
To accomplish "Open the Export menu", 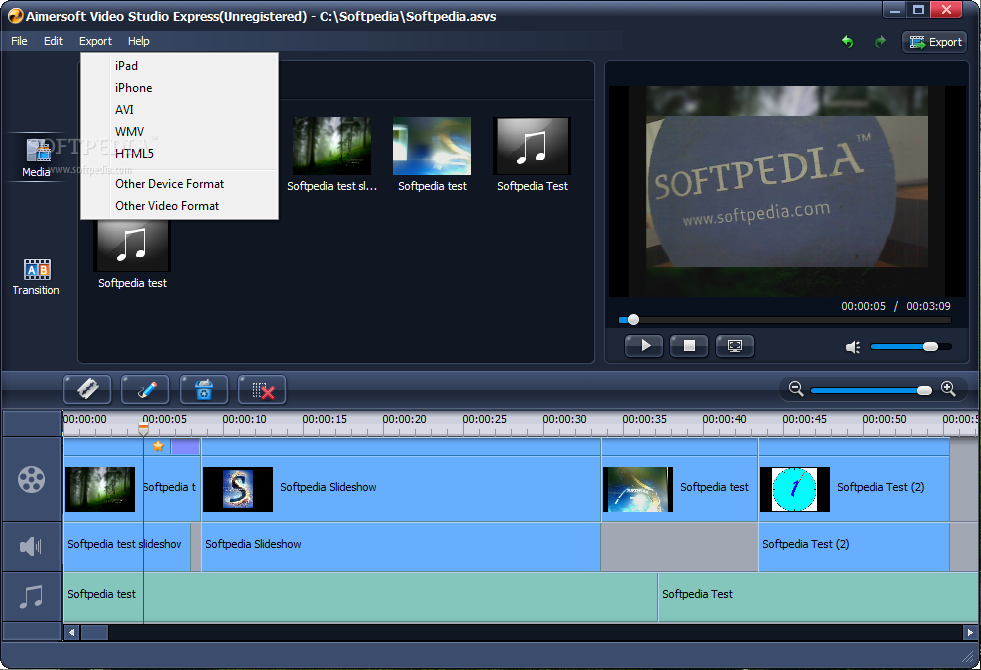I will 95,41.
